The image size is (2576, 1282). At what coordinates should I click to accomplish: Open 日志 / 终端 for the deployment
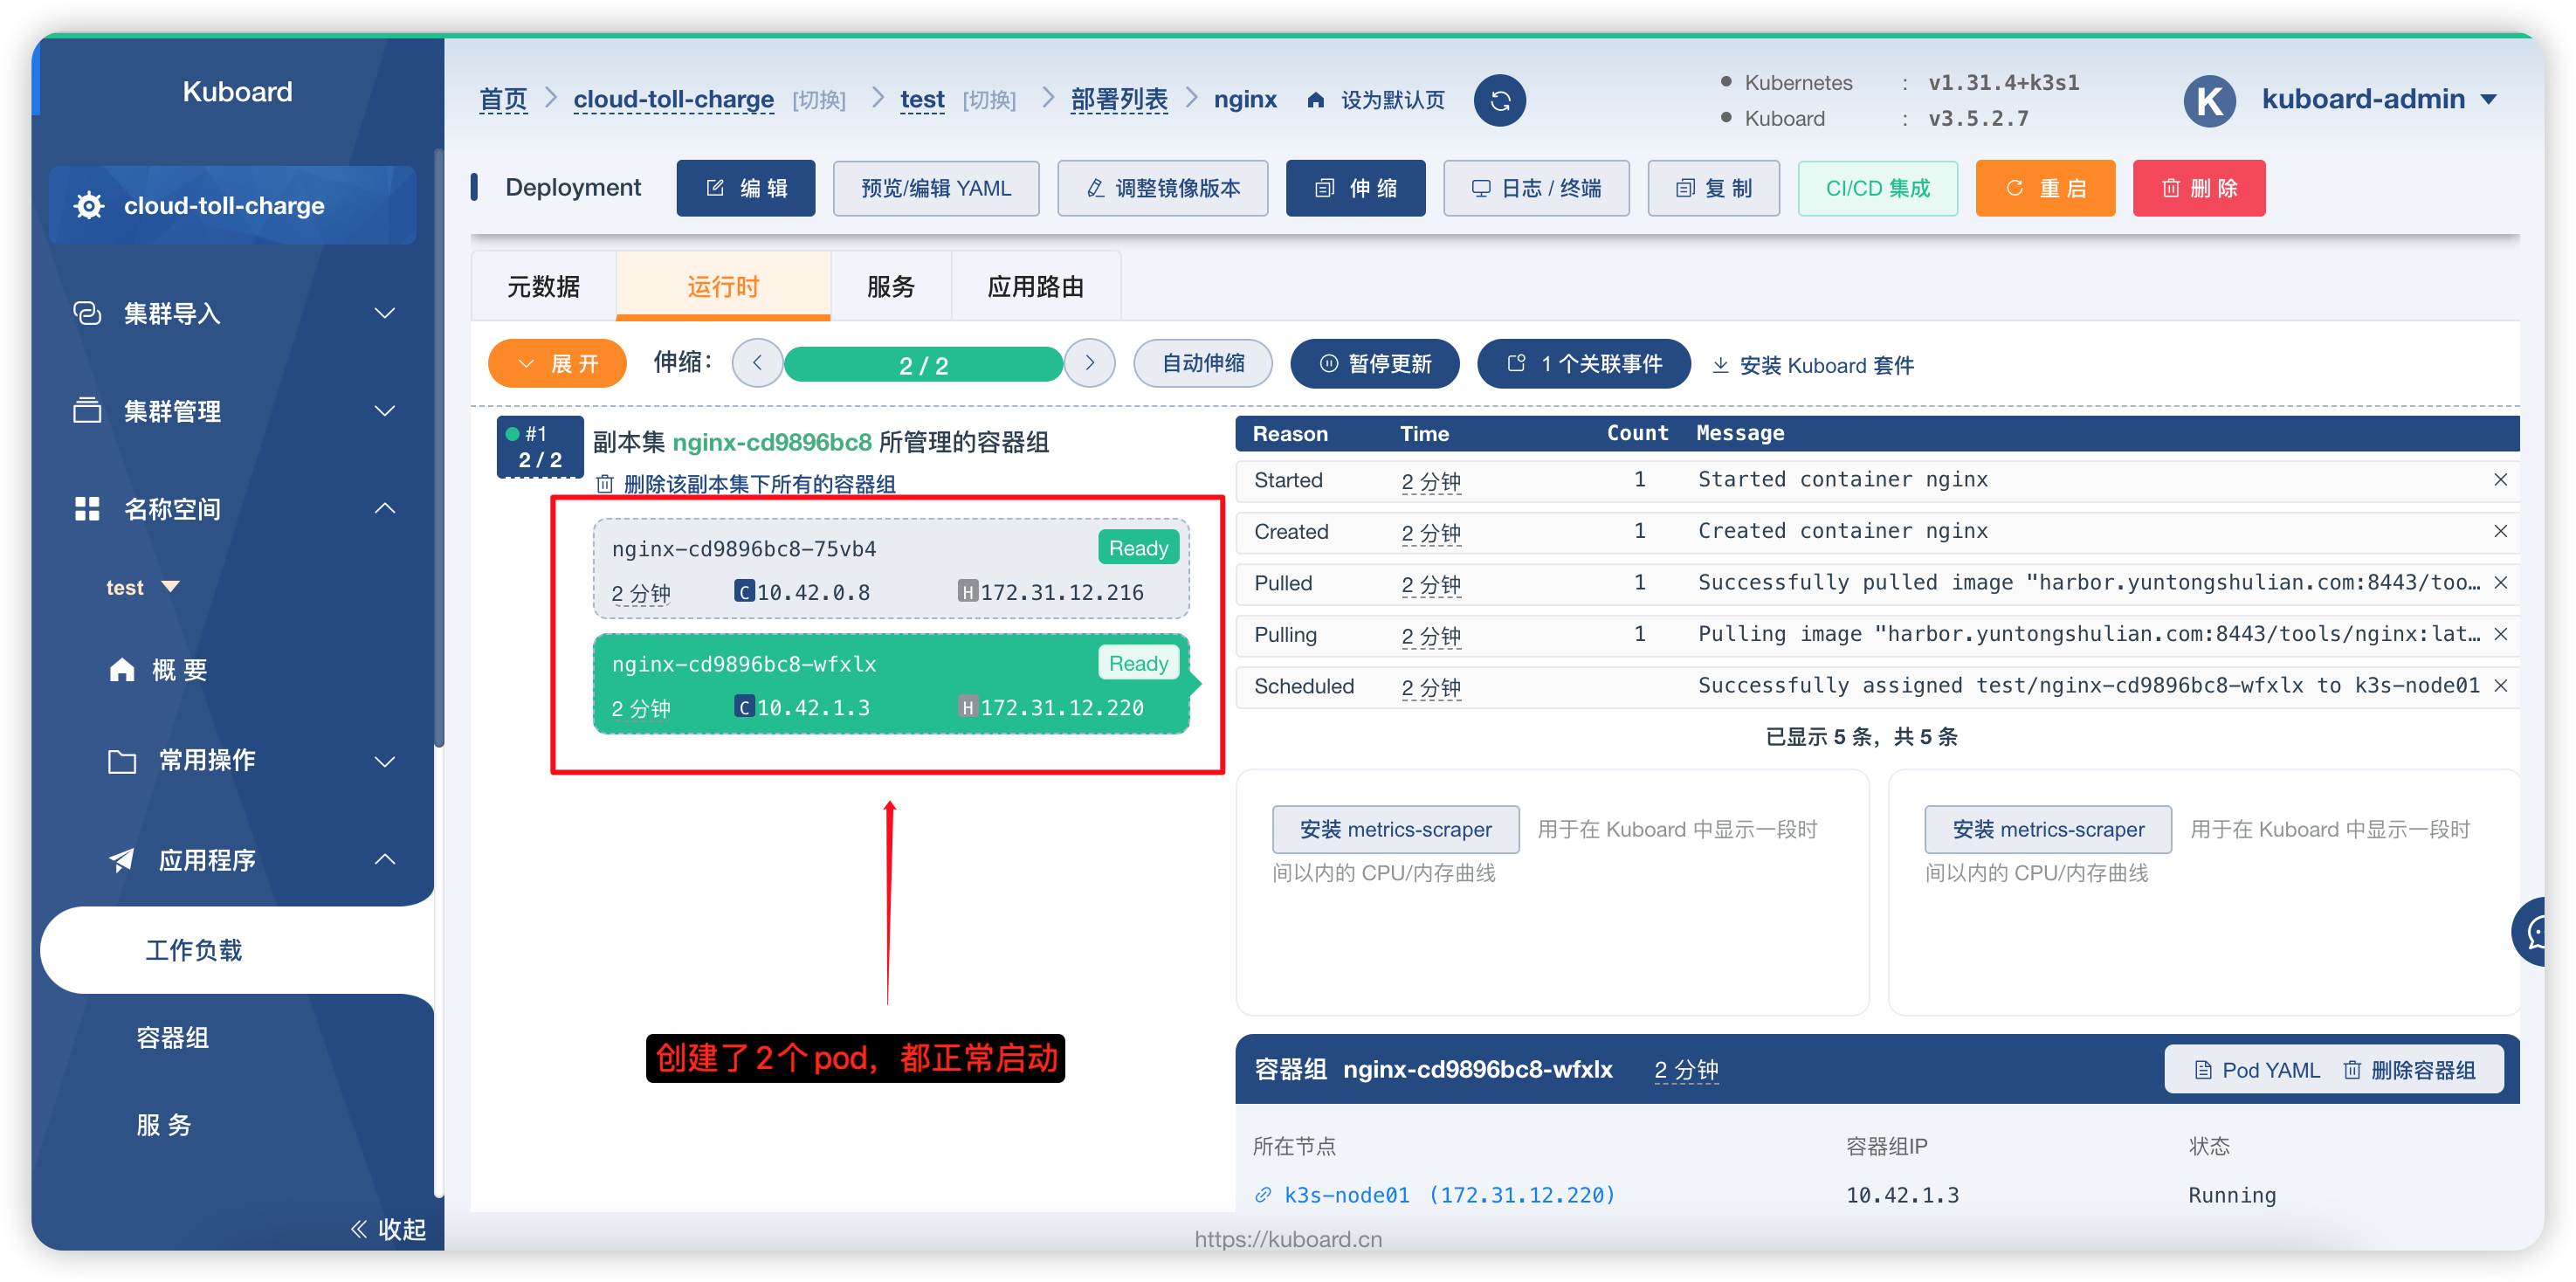[x=1536, y=188]
